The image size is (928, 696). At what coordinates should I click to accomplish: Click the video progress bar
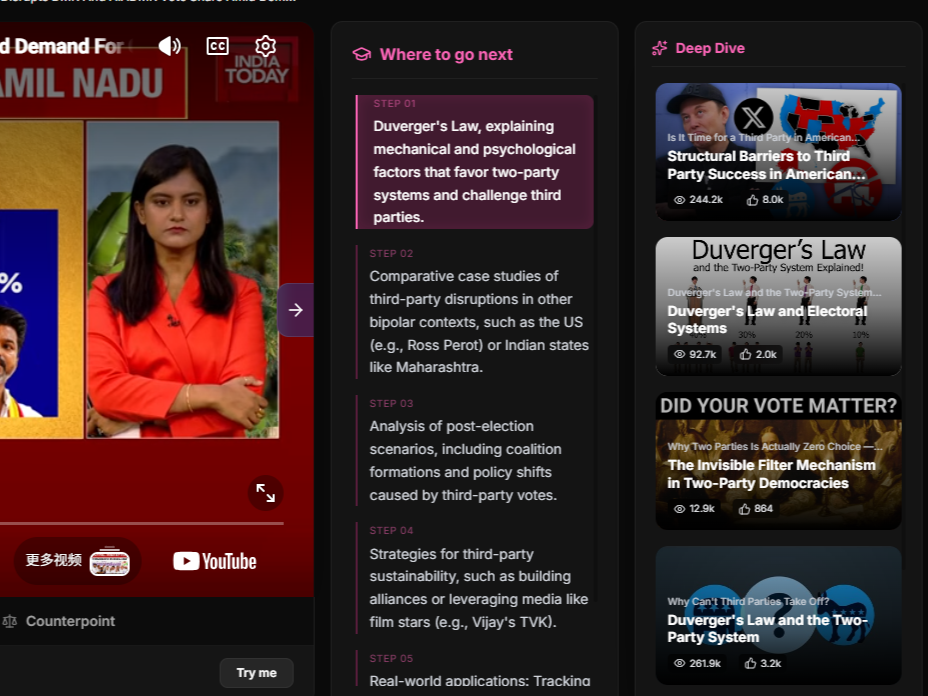(x=141, y=523)
